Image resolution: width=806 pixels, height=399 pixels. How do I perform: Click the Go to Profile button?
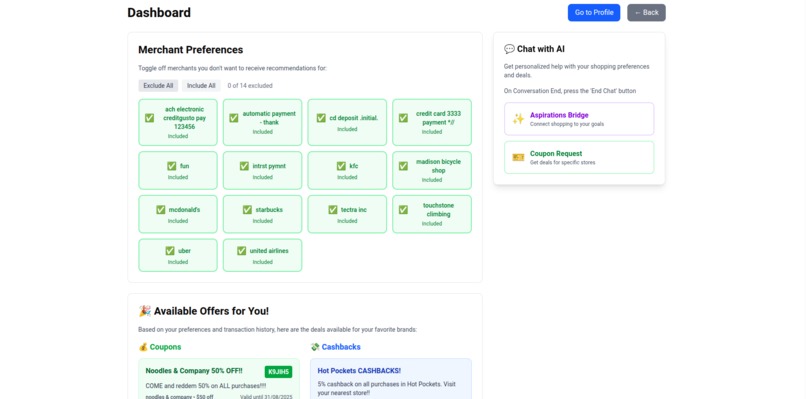click(594, 12)
